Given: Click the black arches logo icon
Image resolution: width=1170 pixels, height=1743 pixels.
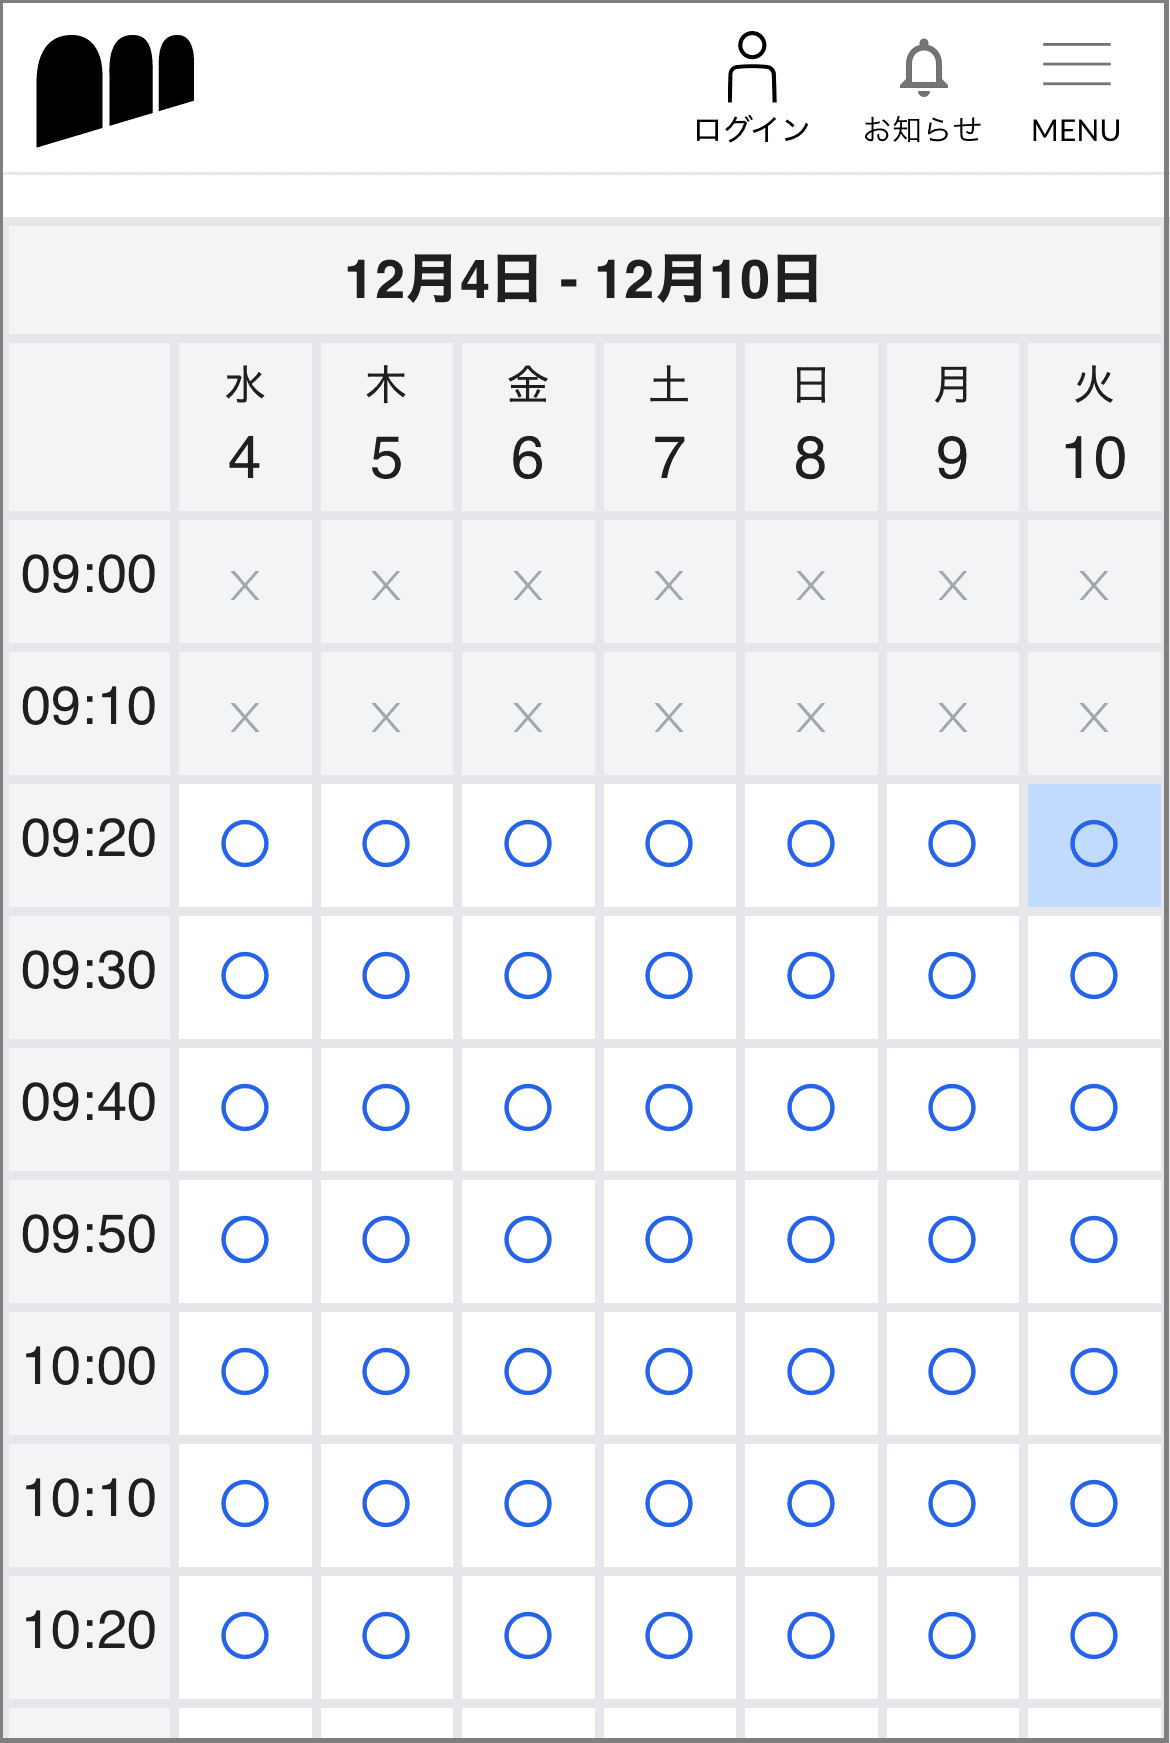Looking at the screenshot, I should (x=115, y=90).
